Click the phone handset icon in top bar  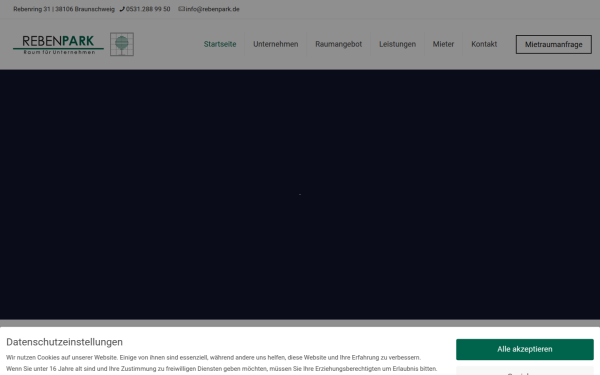122,9
